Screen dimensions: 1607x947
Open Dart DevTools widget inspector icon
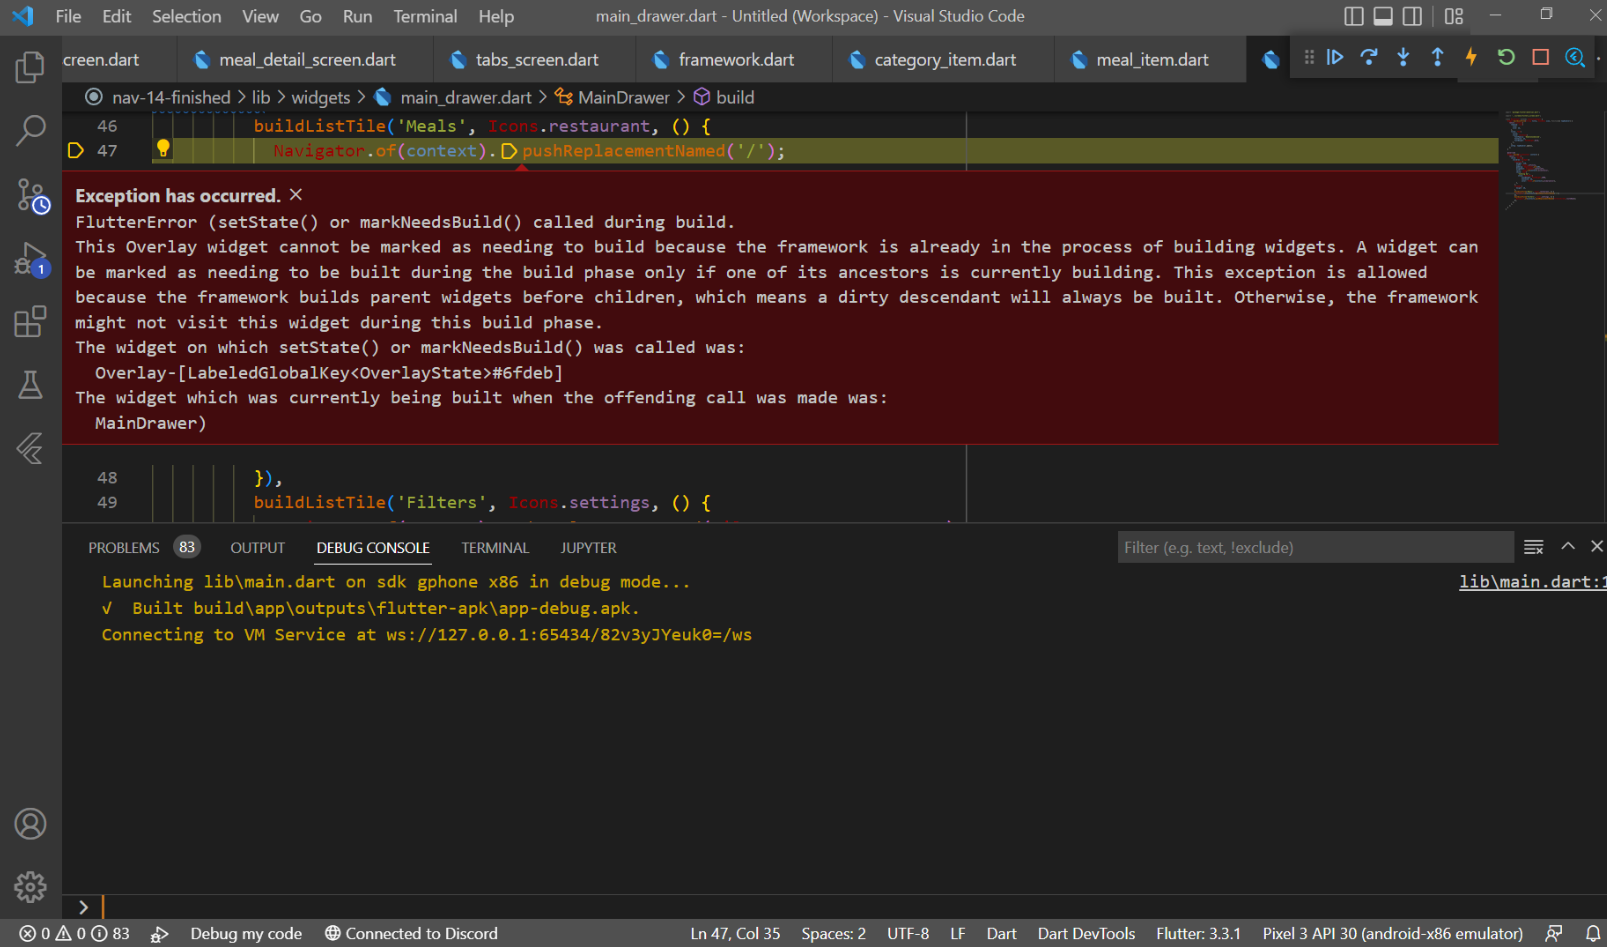1575,58
